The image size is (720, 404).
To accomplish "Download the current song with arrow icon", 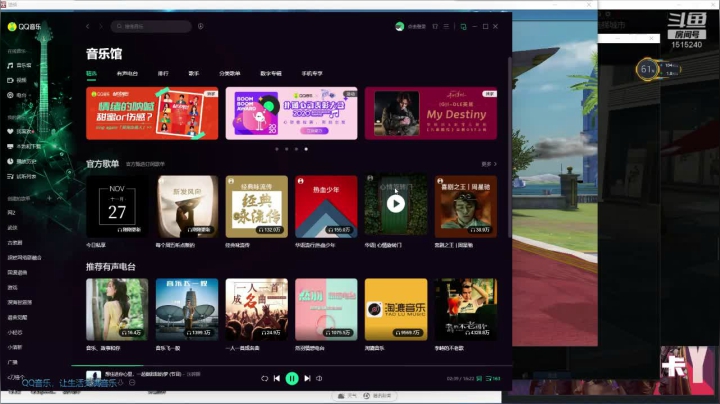I will tap(121, 382).
